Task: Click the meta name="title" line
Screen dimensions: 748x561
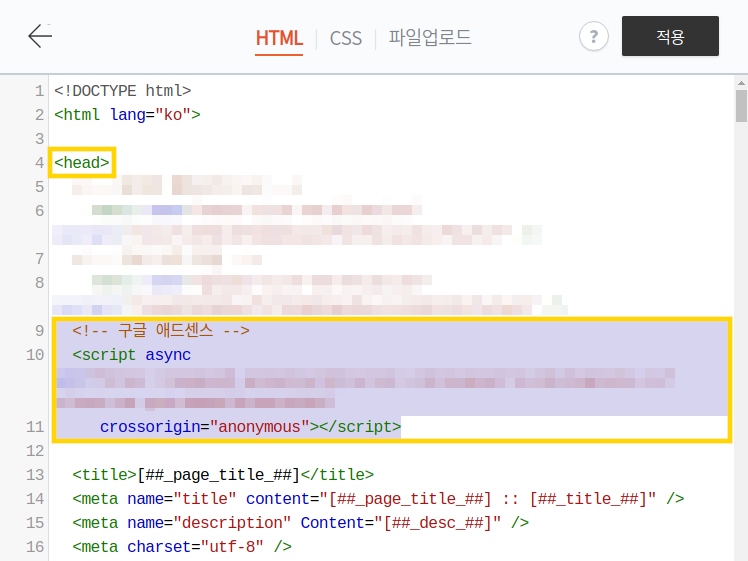Action: pyautogui.click(x=378, y=499)
